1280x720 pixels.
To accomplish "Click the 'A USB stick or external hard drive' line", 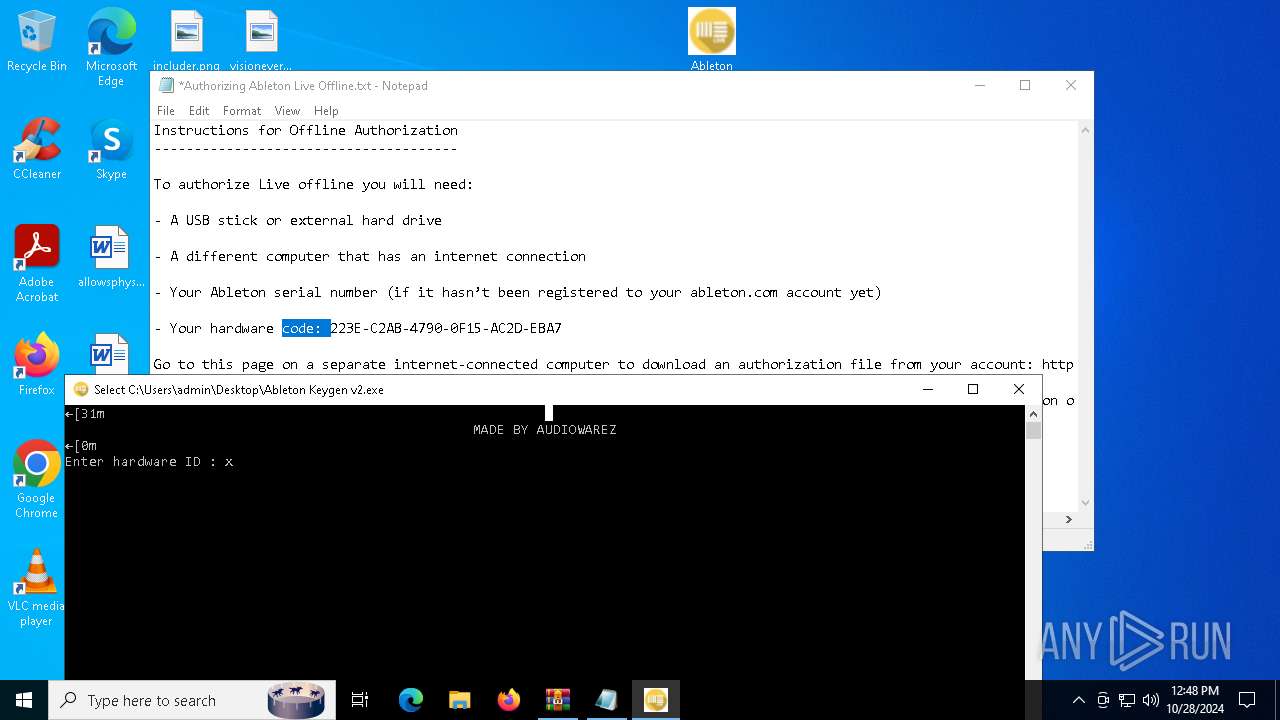I will pyautogui.click(x=298, y=220).
